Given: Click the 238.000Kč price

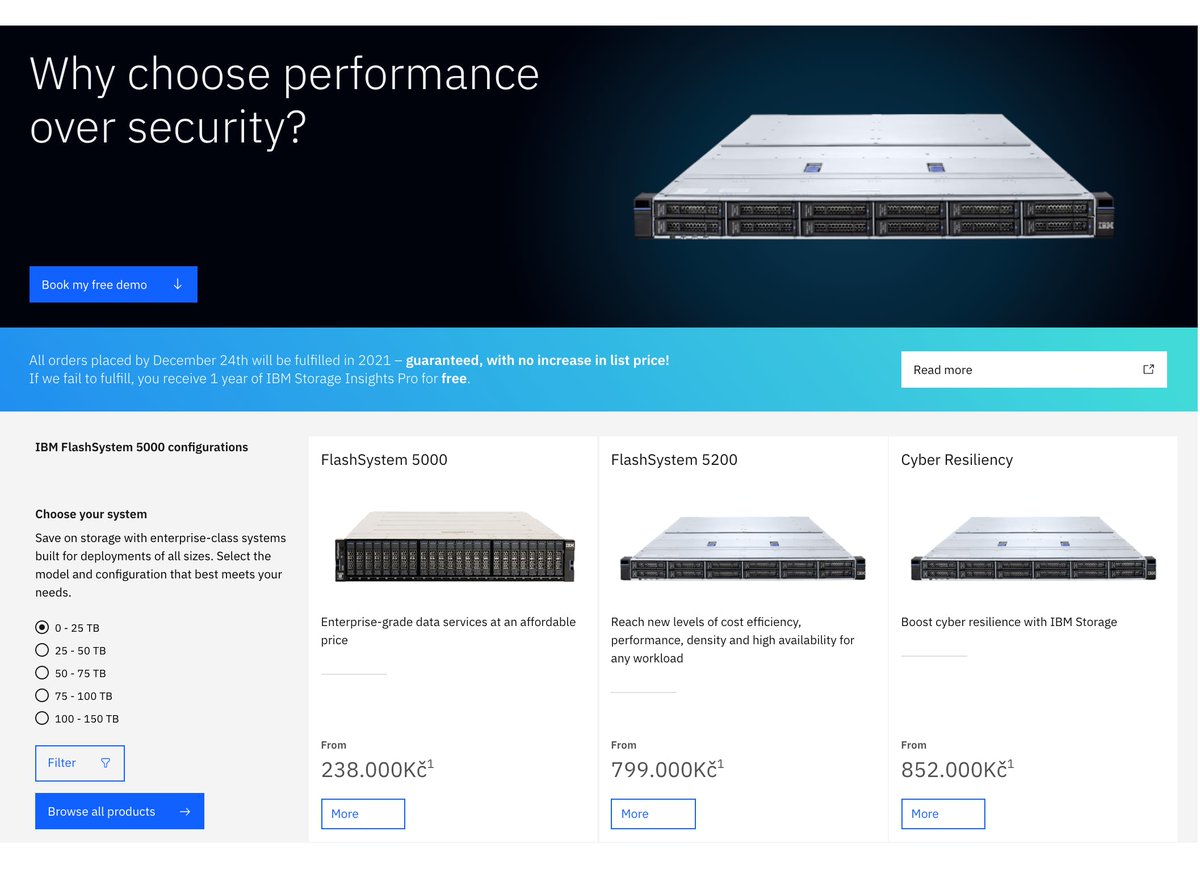Looking at the screenshot, I should click(377, 769).
